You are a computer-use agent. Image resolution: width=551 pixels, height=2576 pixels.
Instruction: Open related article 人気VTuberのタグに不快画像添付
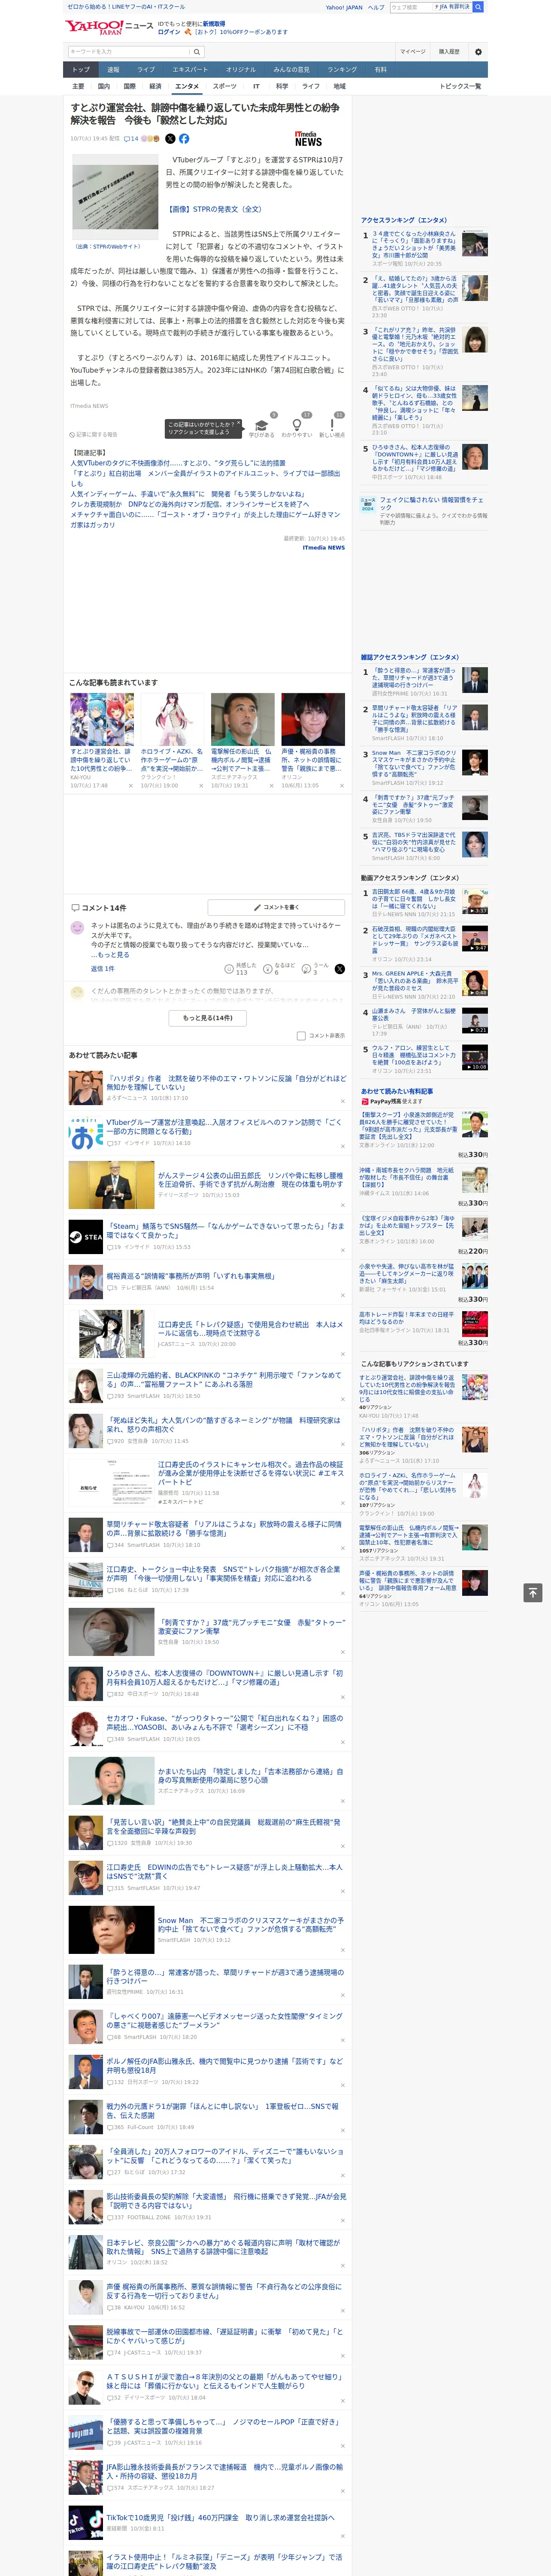(178, 463)
